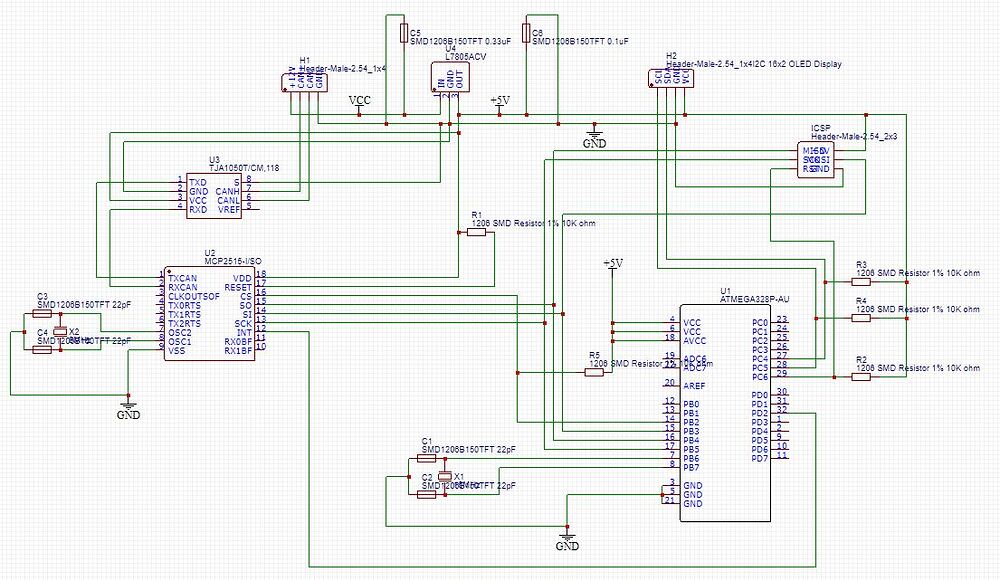Click crystal X1 below capacitor C1

click(446, 478)
